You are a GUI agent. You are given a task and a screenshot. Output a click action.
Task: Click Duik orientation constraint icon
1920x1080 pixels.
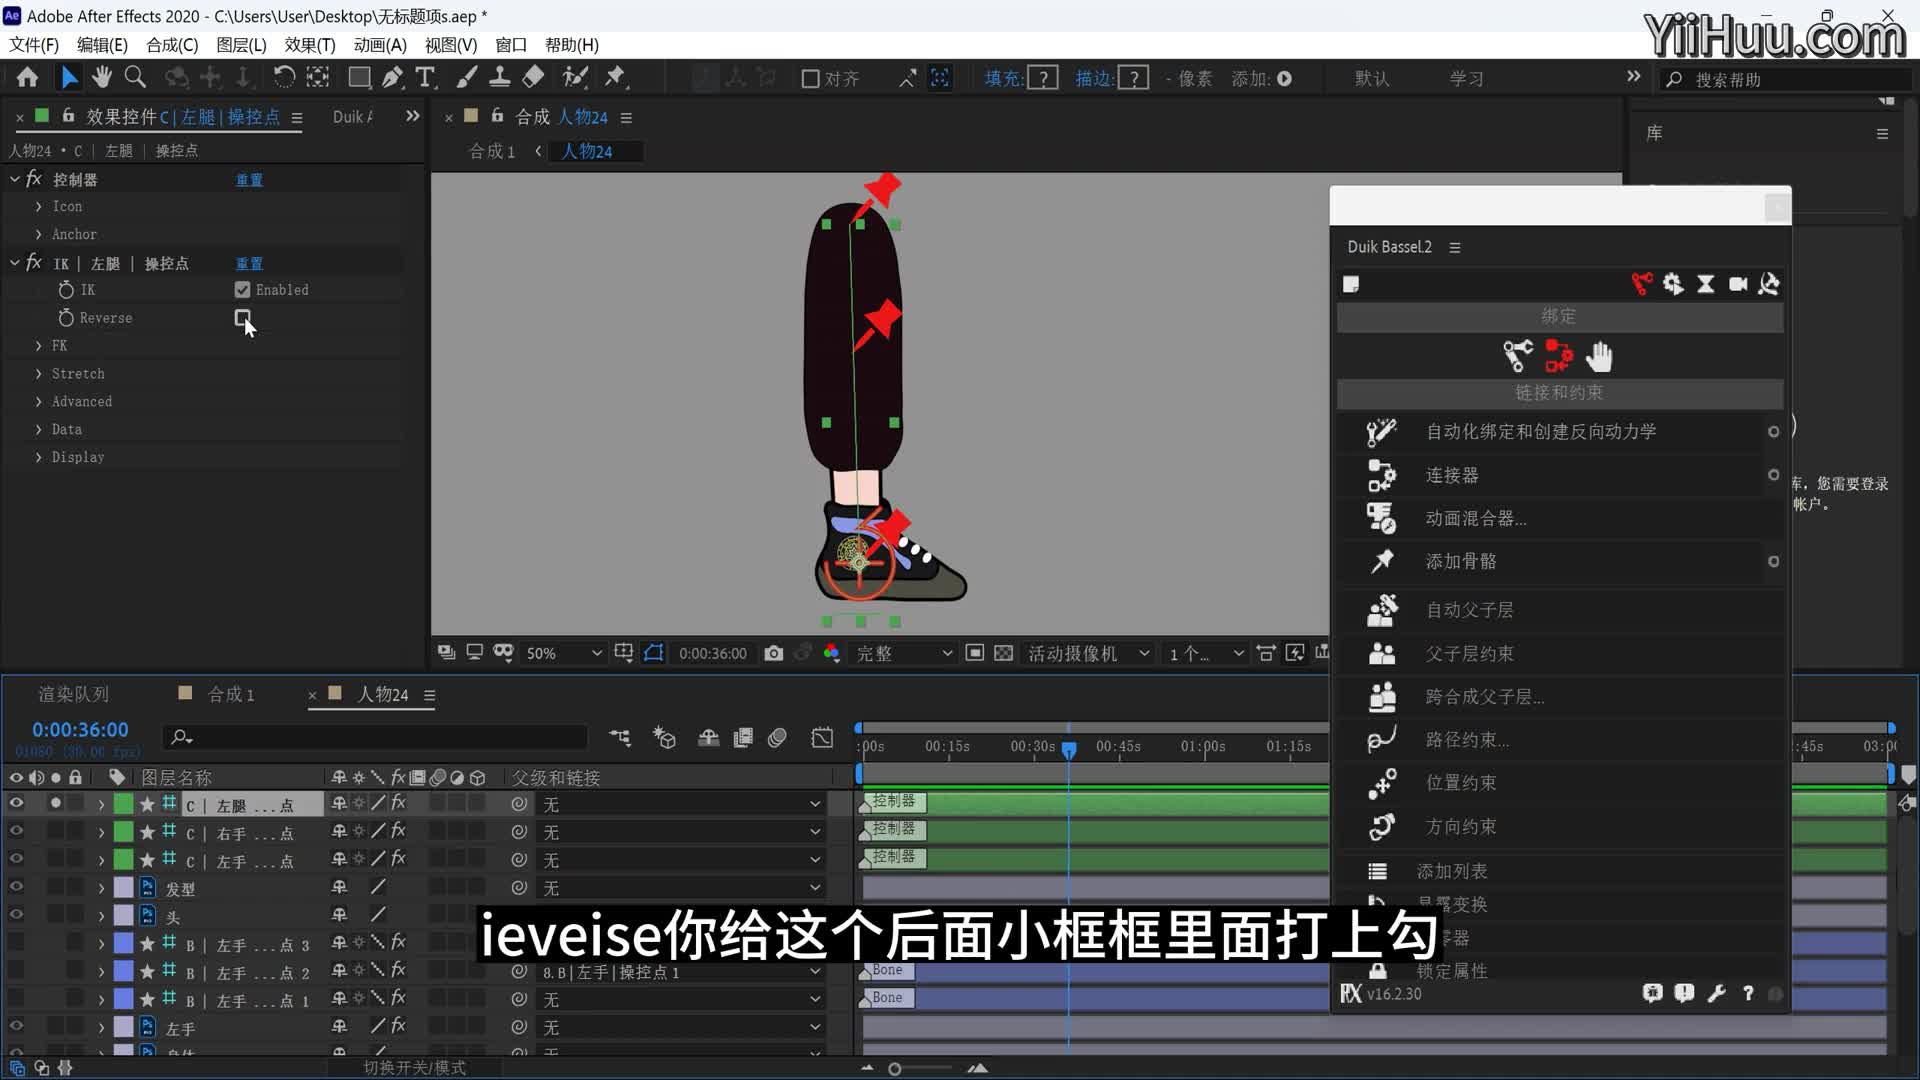1381,827
